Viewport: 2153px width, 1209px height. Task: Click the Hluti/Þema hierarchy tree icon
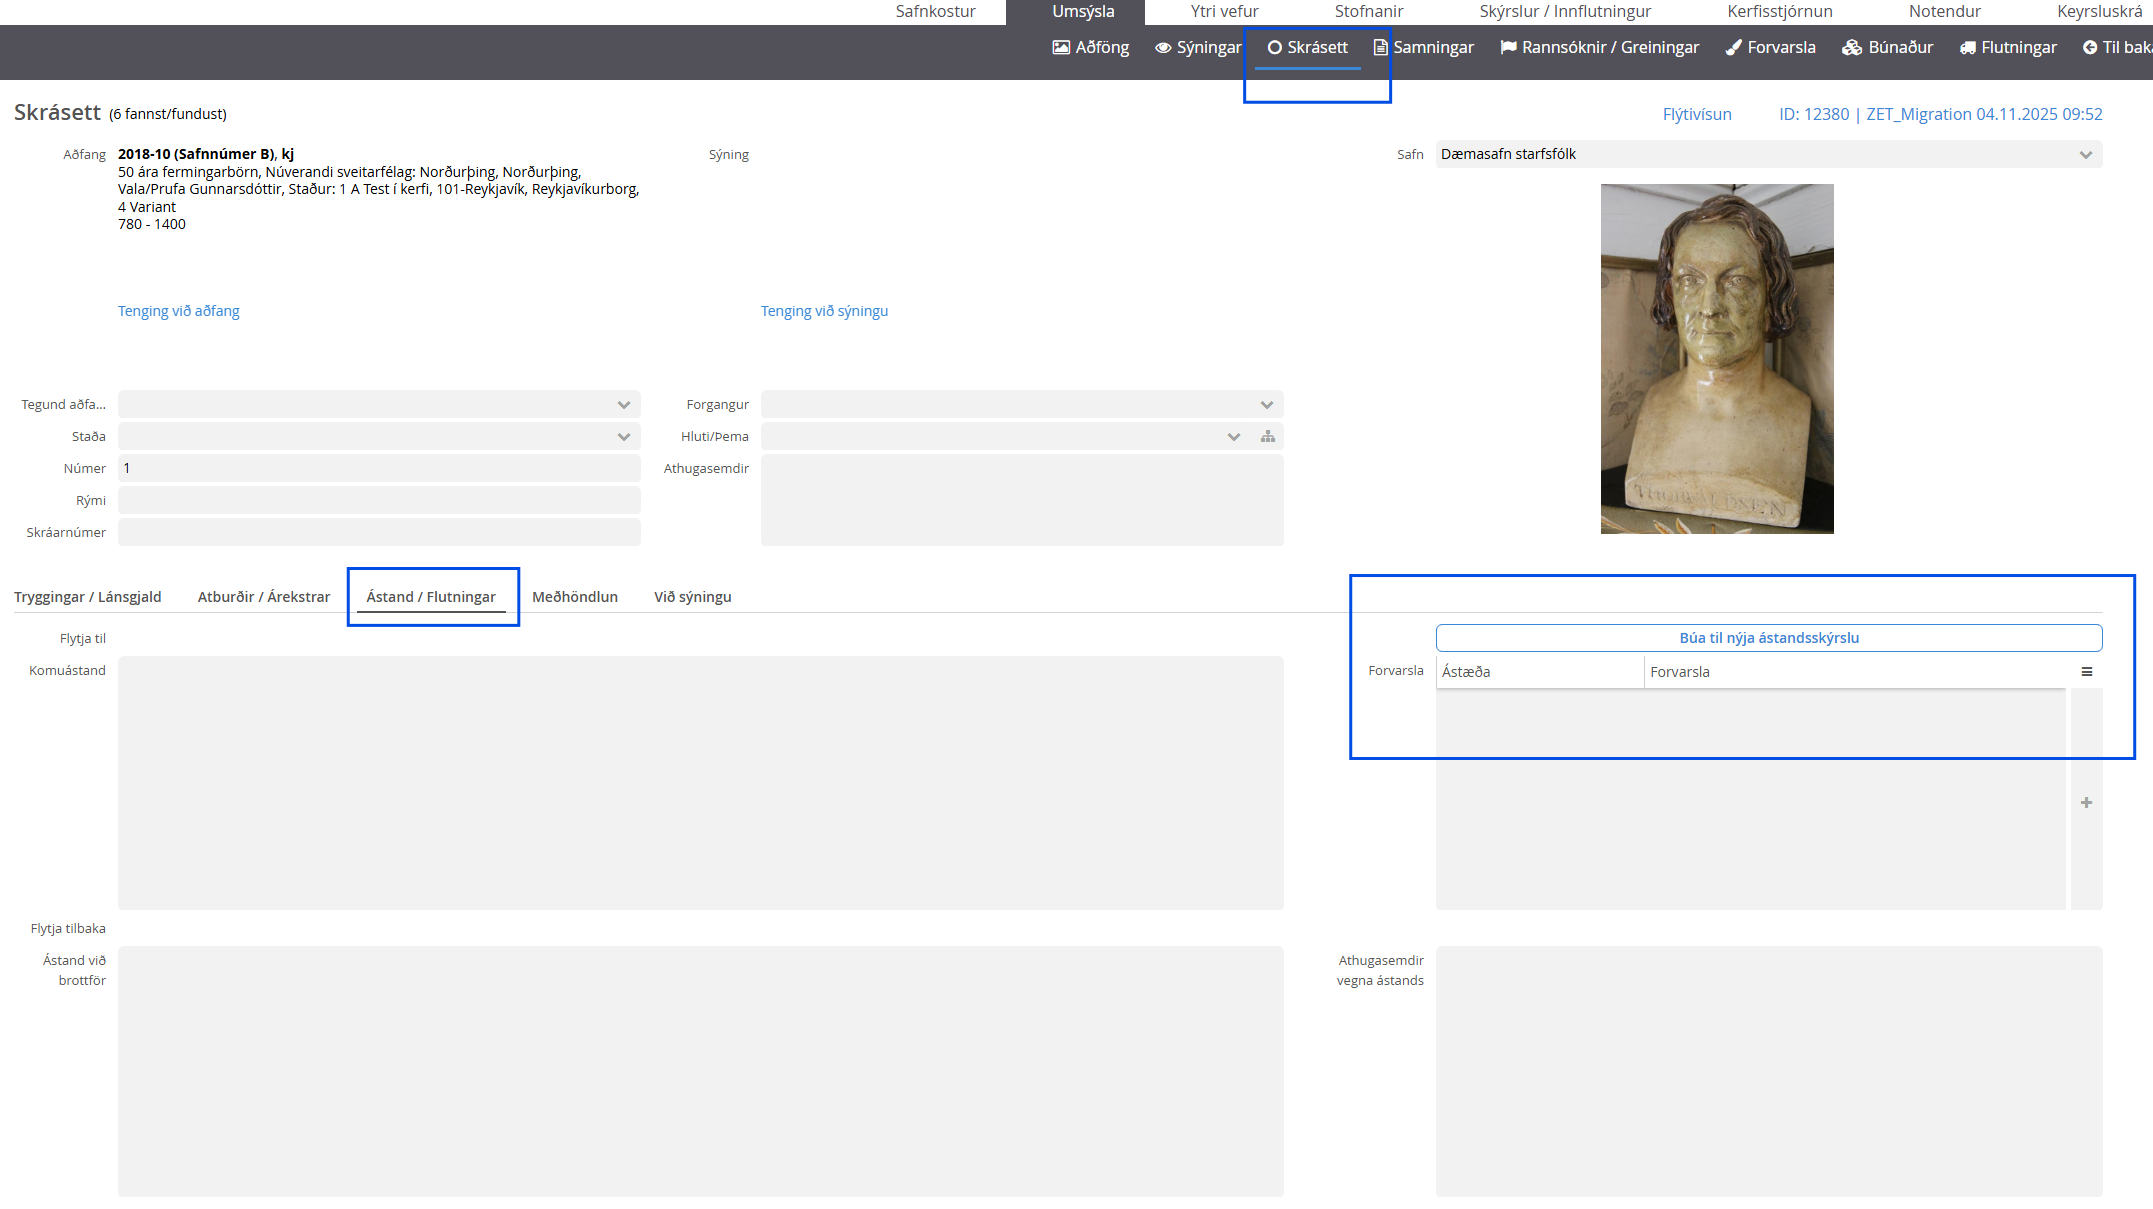coord(1268,437)
